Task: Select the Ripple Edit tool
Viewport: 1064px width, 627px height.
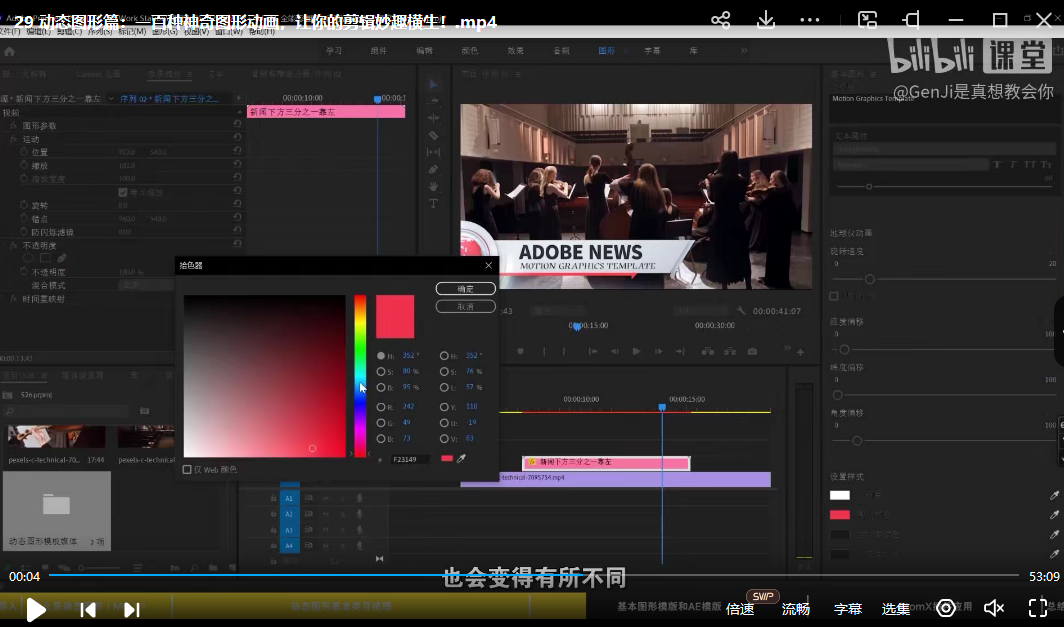Action: coord(434,118)
